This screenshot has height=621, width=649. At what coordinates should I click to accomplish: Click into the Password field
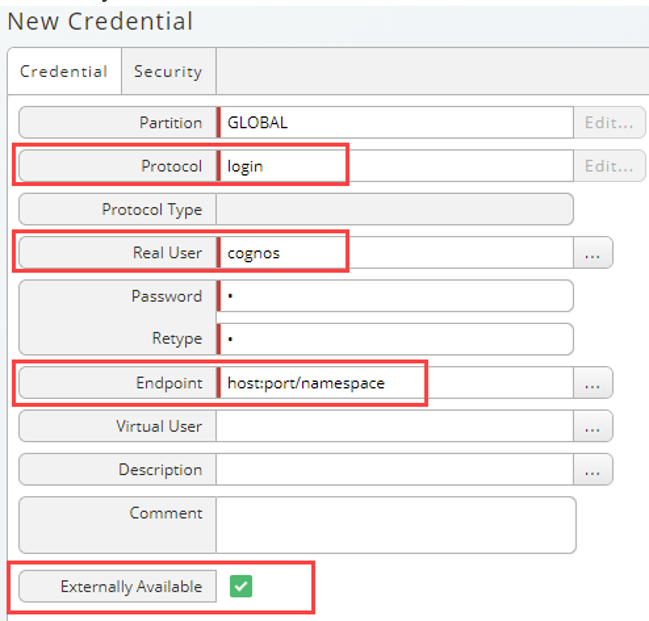tap(395, 296)
